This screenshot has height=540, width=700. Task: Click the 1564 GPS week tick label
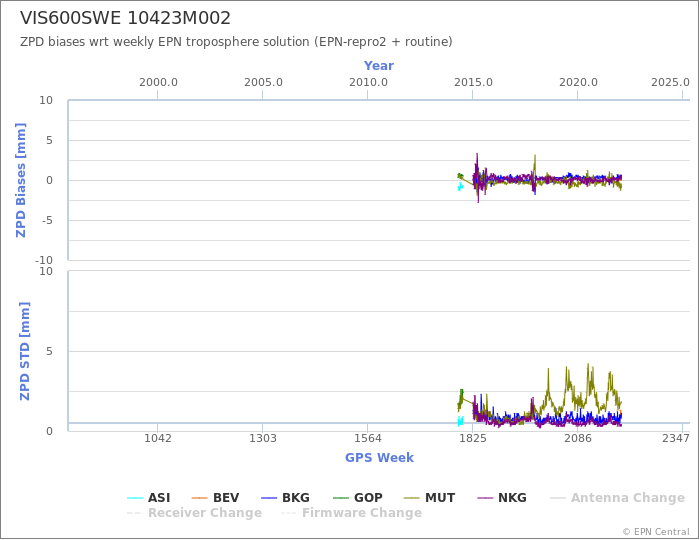click(x=368, y=438)
